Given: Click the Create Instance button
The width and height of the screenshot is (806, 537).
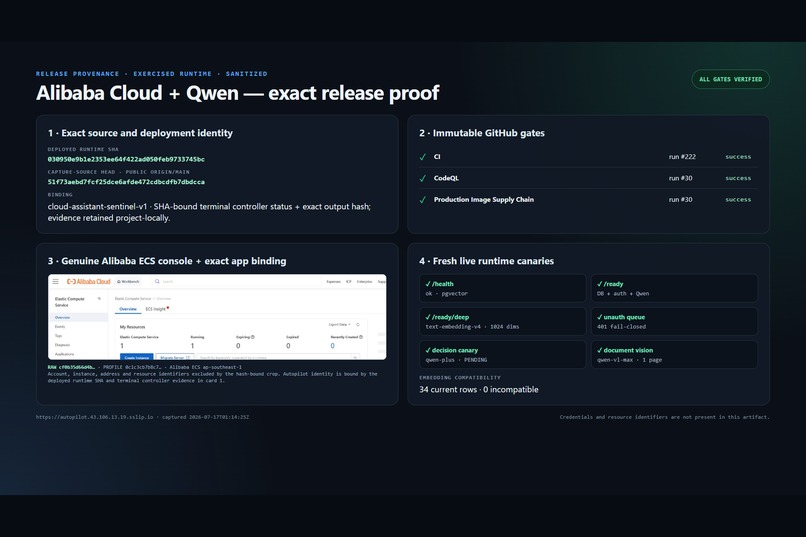Looking at the screenshot, I should point(137,357).
